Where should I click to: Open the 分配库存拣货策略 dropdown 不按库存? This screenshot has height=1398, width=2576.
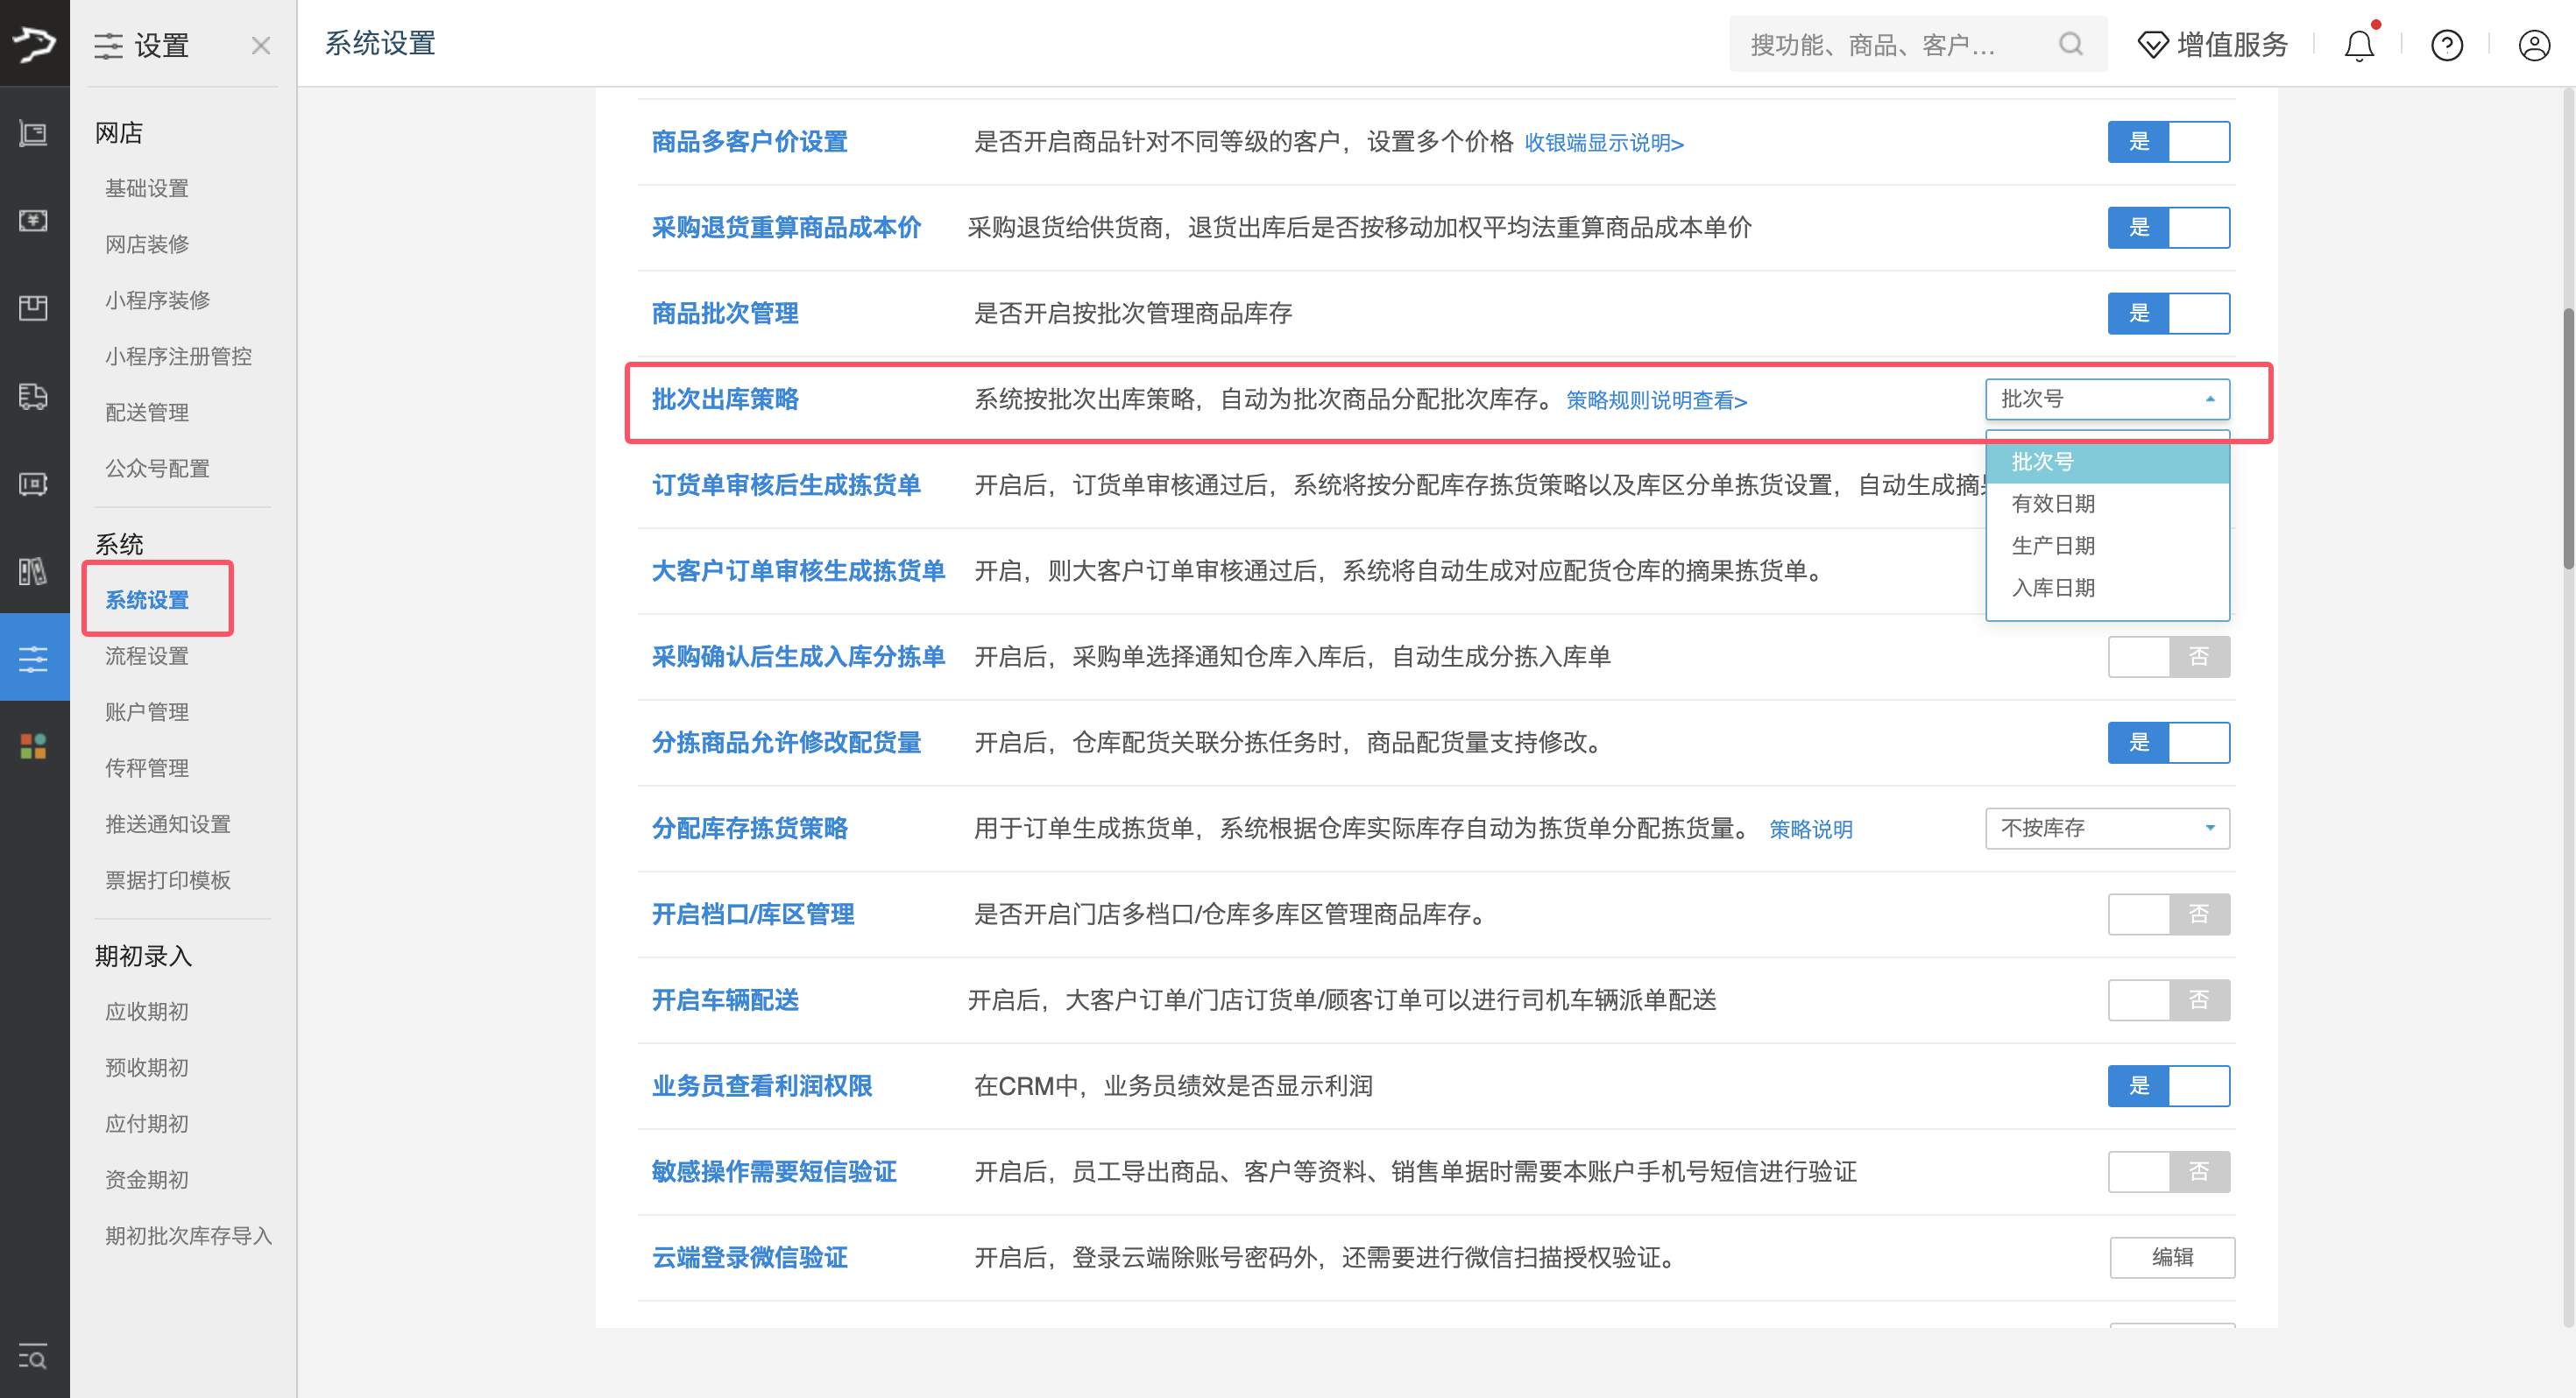[2107, 828]
